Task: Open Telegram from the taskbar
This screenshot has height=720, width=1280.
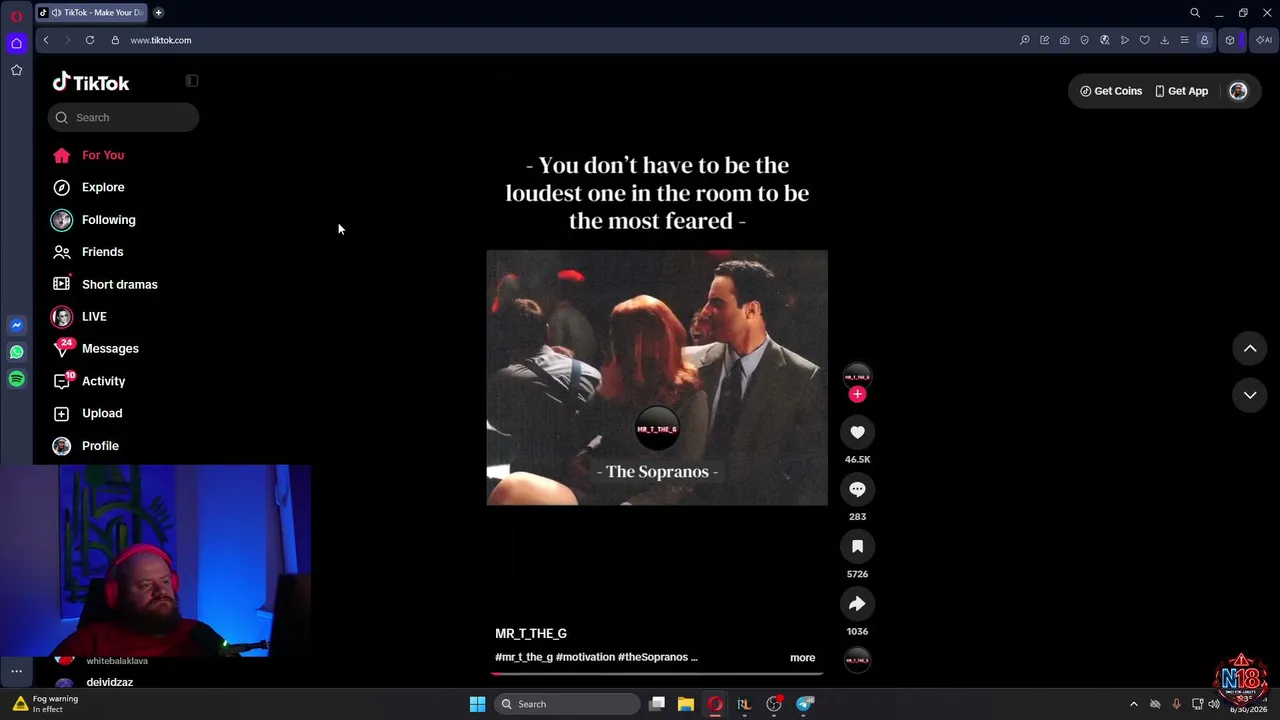Action: 805,704
